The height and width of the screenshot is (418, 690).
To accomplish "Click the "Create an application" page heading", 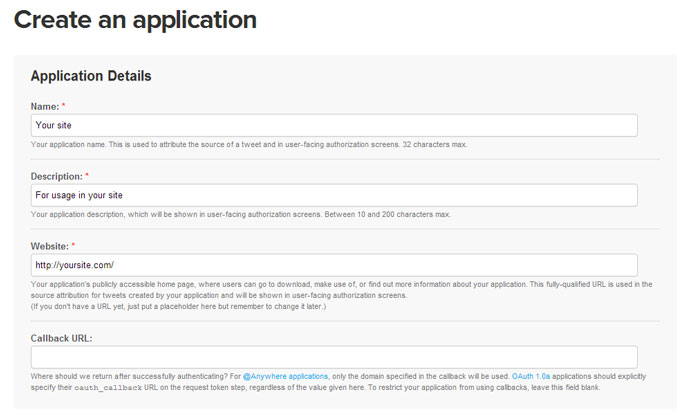I will point(135,20).
